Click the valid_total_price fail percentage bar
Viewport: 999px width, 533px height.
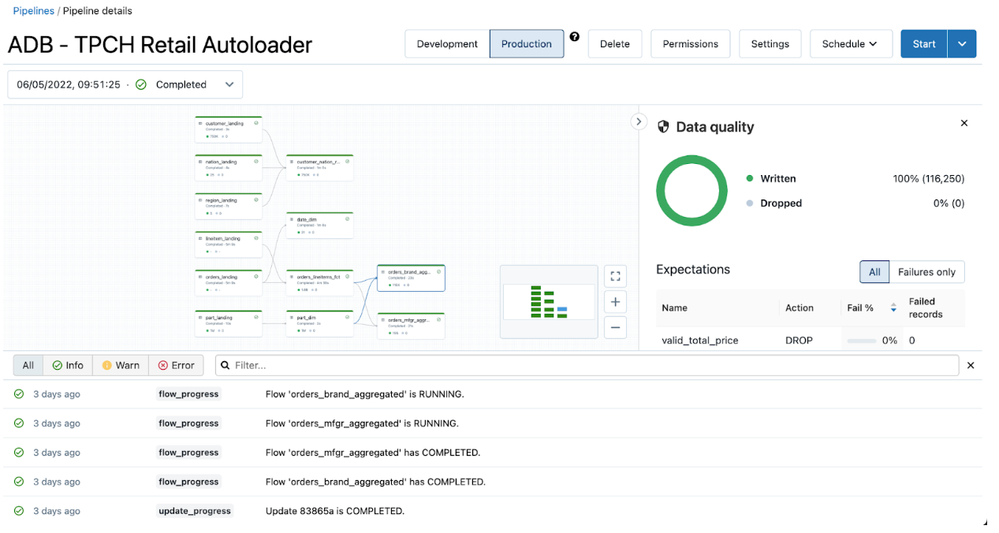861,341
